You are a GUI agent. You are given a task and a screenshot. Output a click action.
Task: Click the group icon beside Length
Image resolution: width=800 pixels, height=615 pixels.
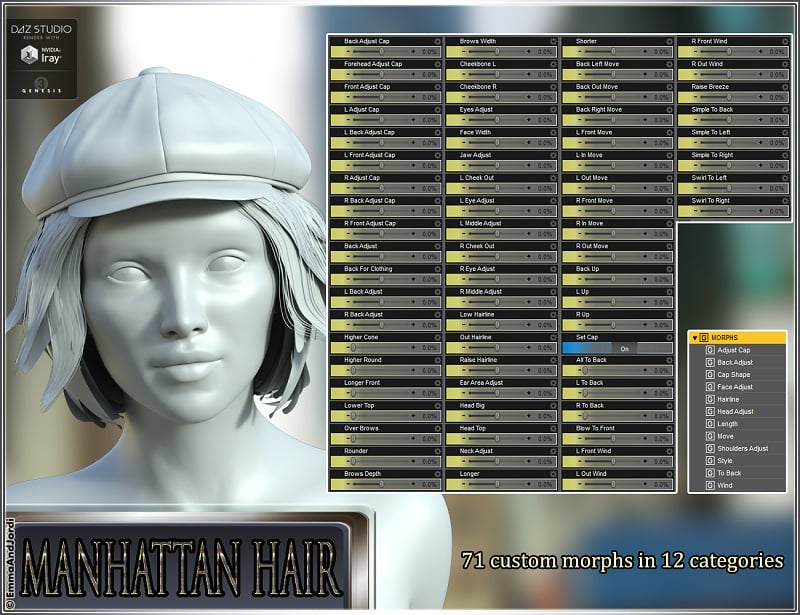pyautogui.click(x=710, y=424)
